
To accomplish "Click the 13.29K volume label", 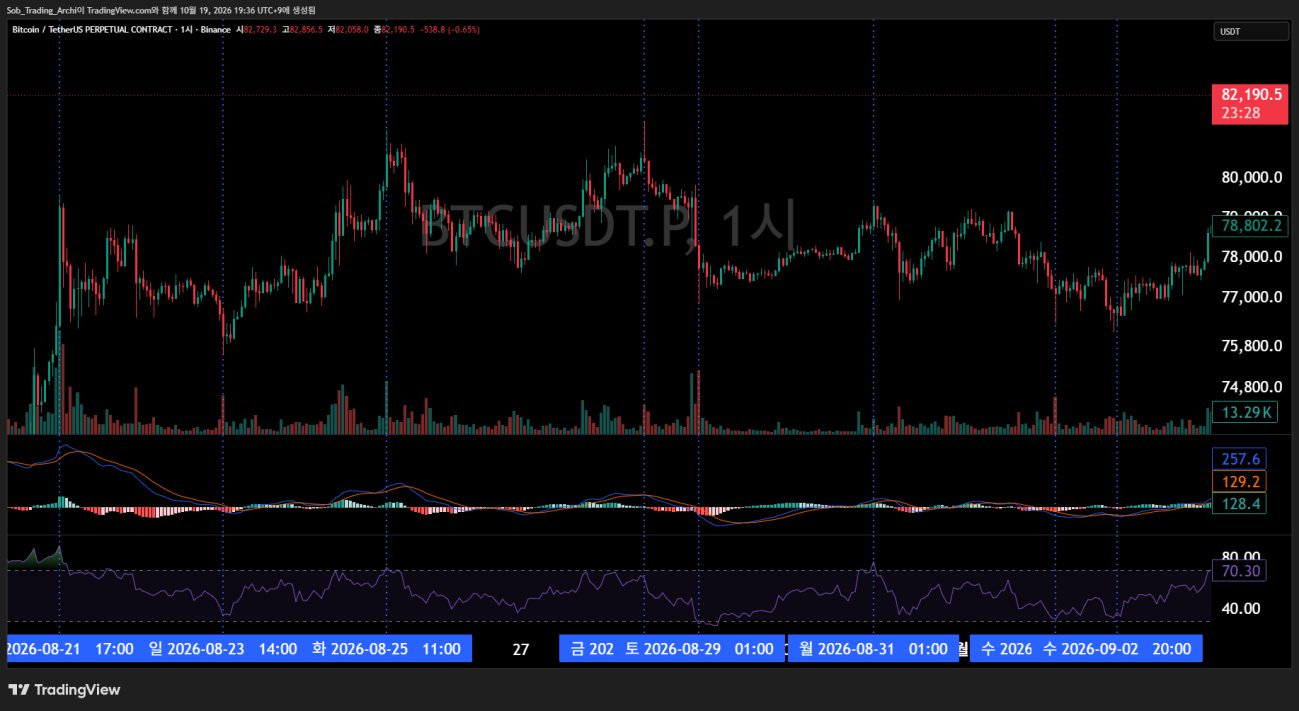I will (x=1244, y=411).
